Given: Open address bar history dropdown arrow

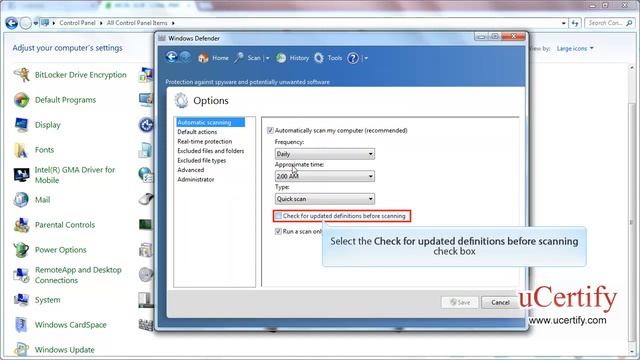Looking at the screenshot, I should click(x=564, y=23).
